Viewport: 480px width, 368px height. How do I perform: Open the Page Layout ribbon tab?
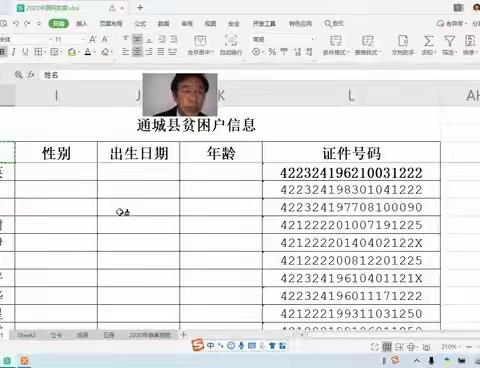111,24
